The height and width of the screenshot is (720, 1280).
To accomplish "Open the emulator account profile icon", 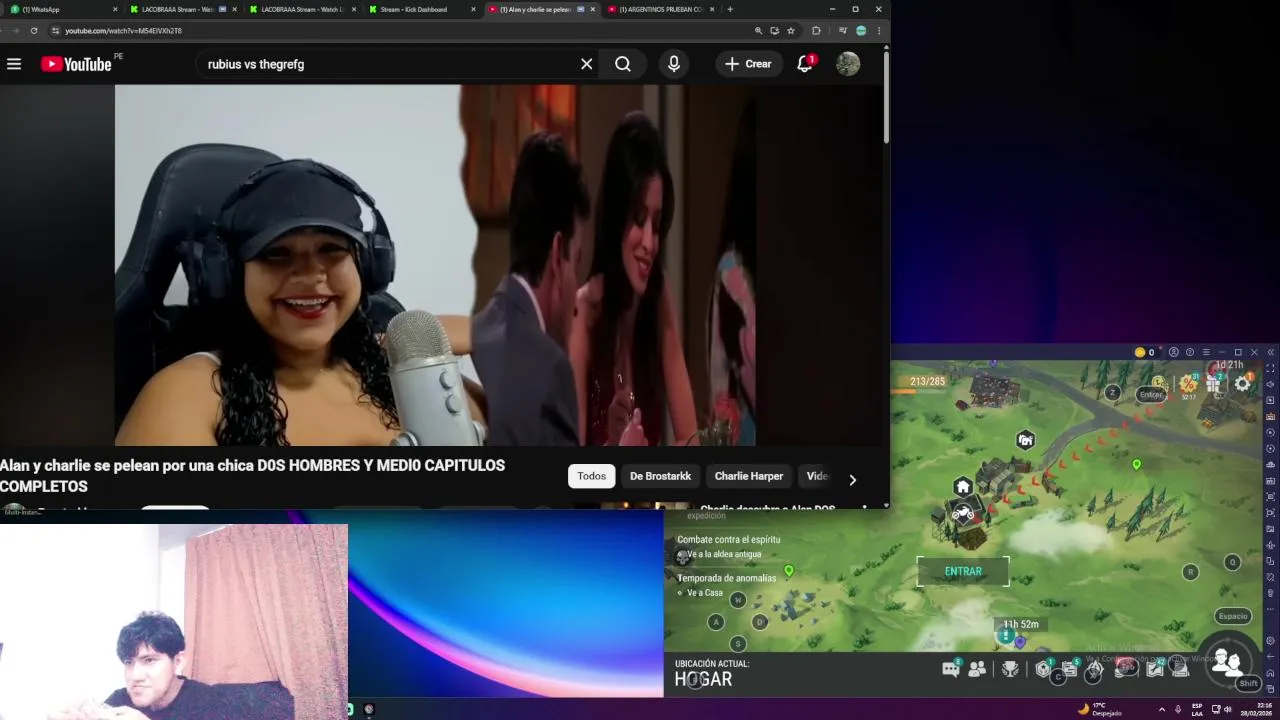I will click(x=1174, y=352).
